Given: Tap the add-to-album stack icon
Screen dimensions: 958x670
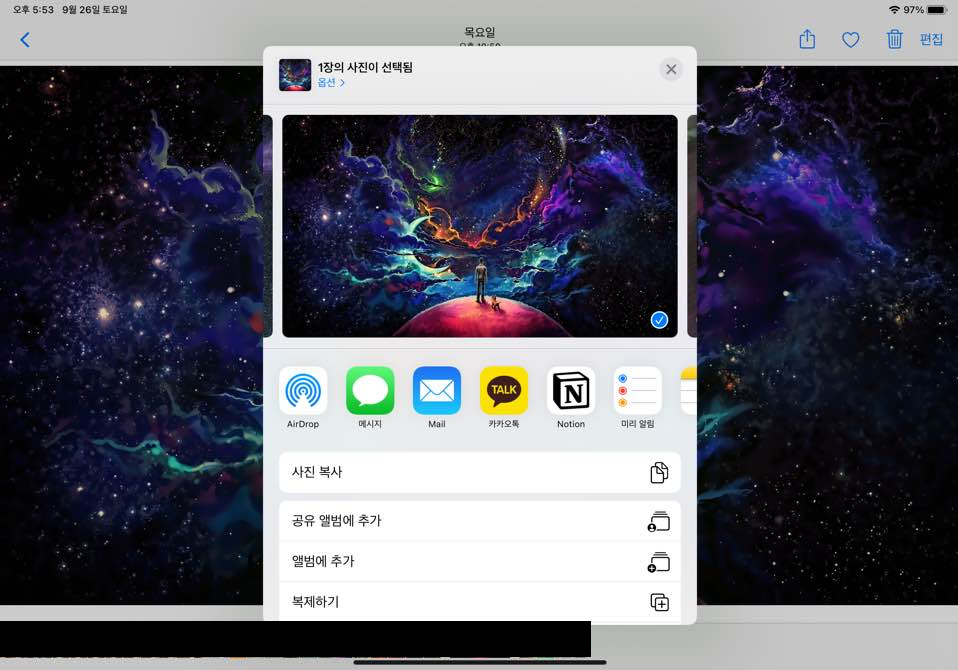Looking at the screenshot, I should tap(659, 562).
